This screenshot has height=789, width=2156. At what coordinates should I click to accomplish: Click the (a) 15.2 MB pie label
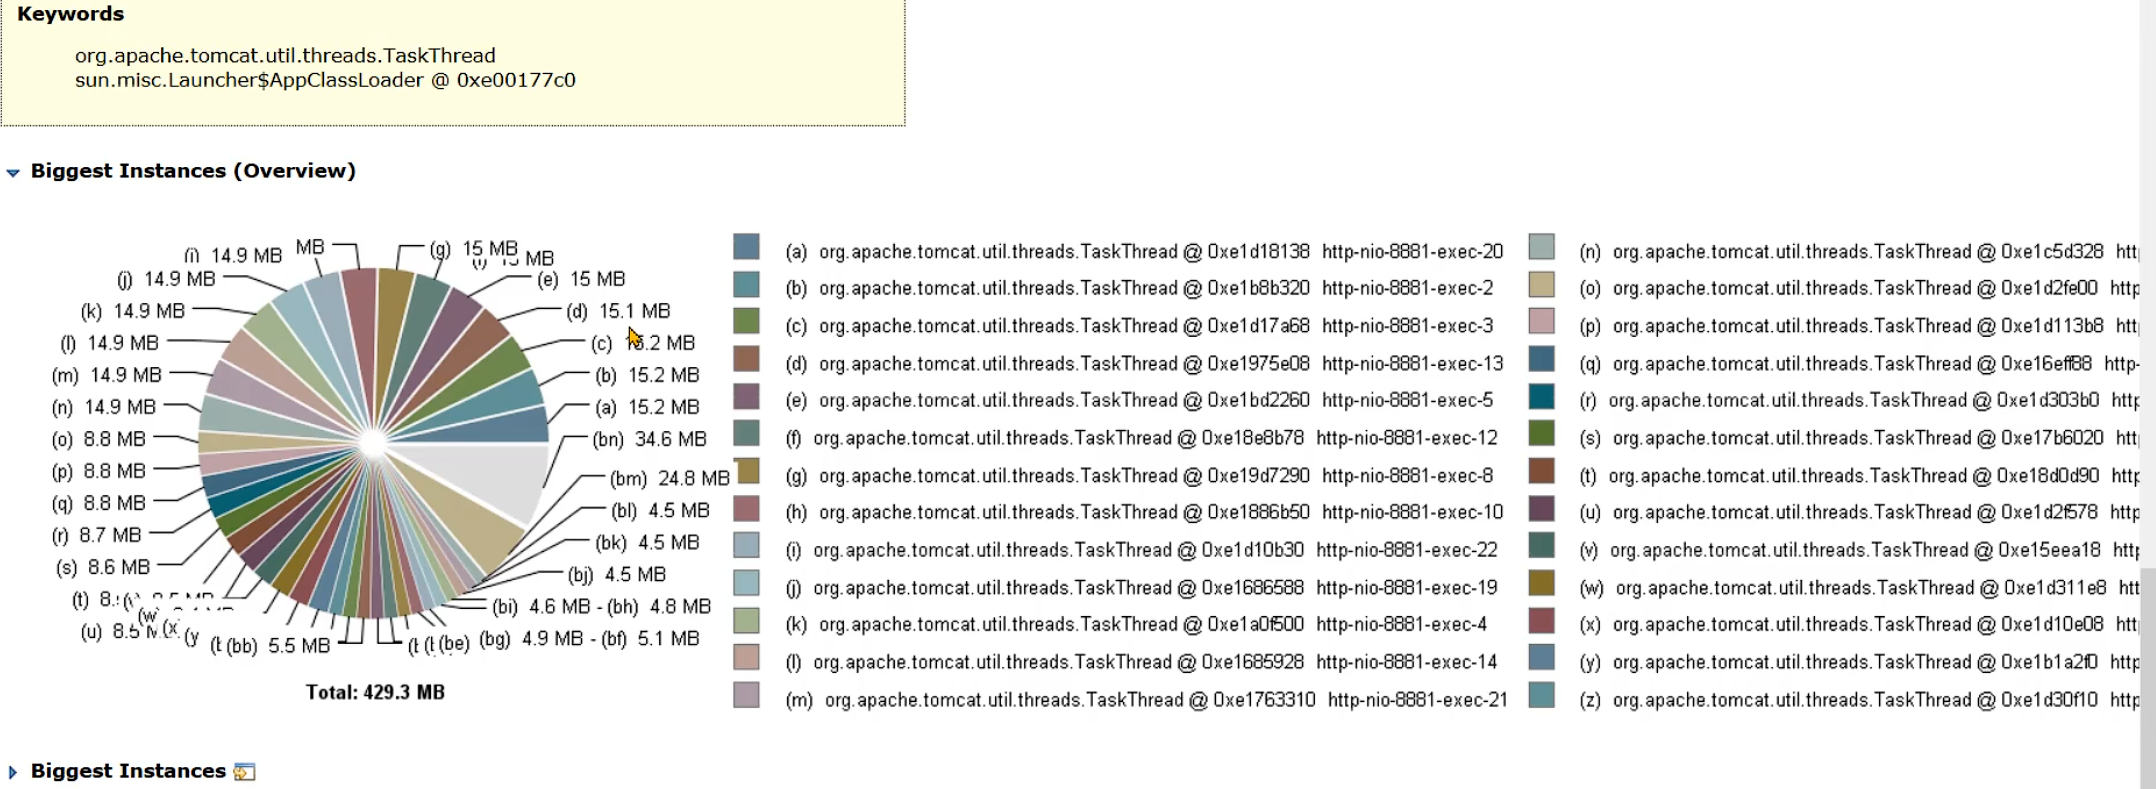click(x=647, y=407)
